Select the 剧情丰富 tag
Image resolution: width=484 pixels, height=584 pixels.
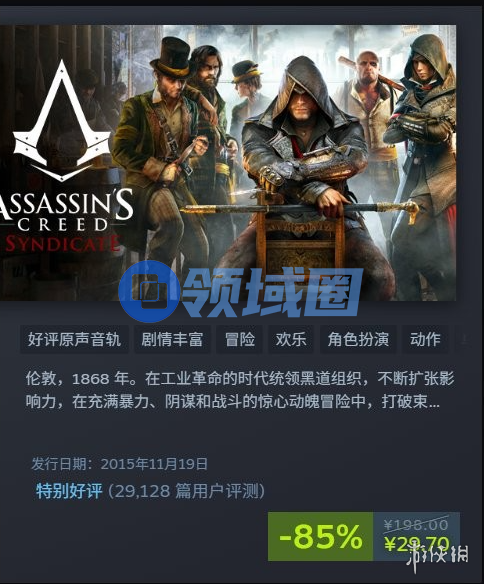172,339
